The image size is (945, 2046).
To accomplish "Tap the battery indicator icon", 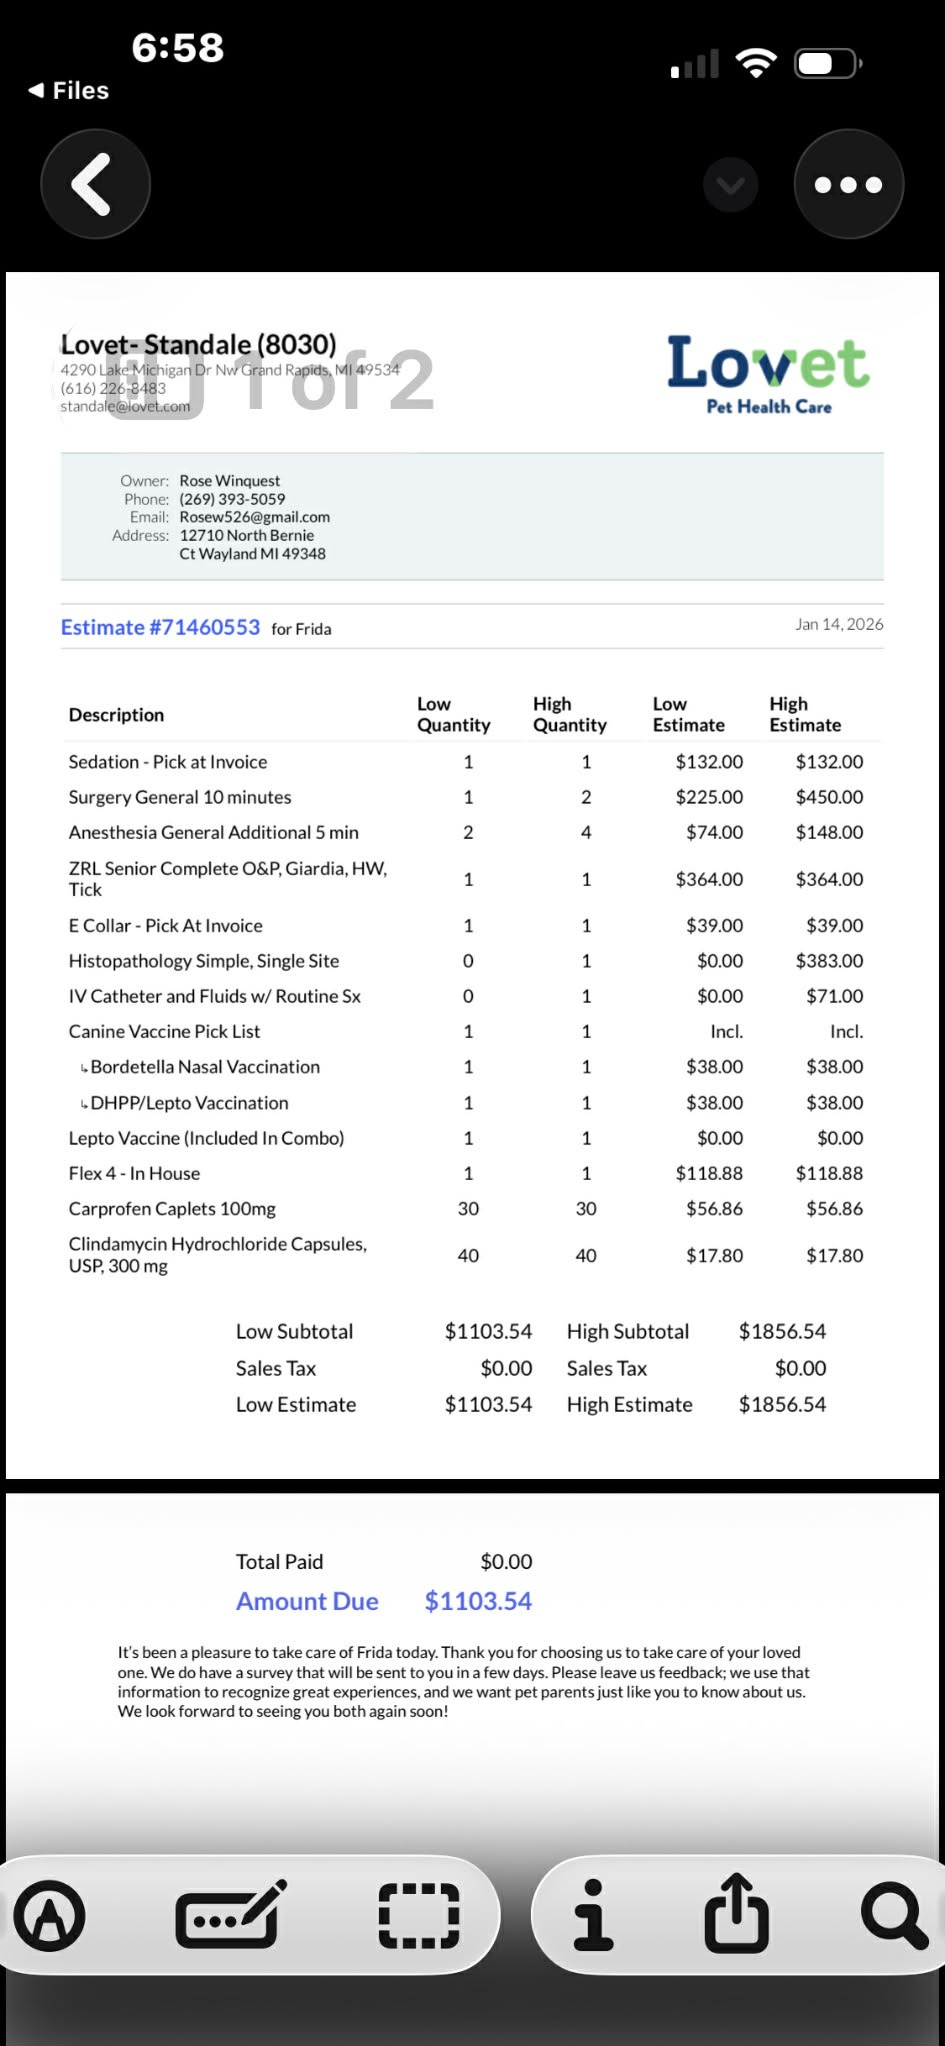I will [827, 64].
